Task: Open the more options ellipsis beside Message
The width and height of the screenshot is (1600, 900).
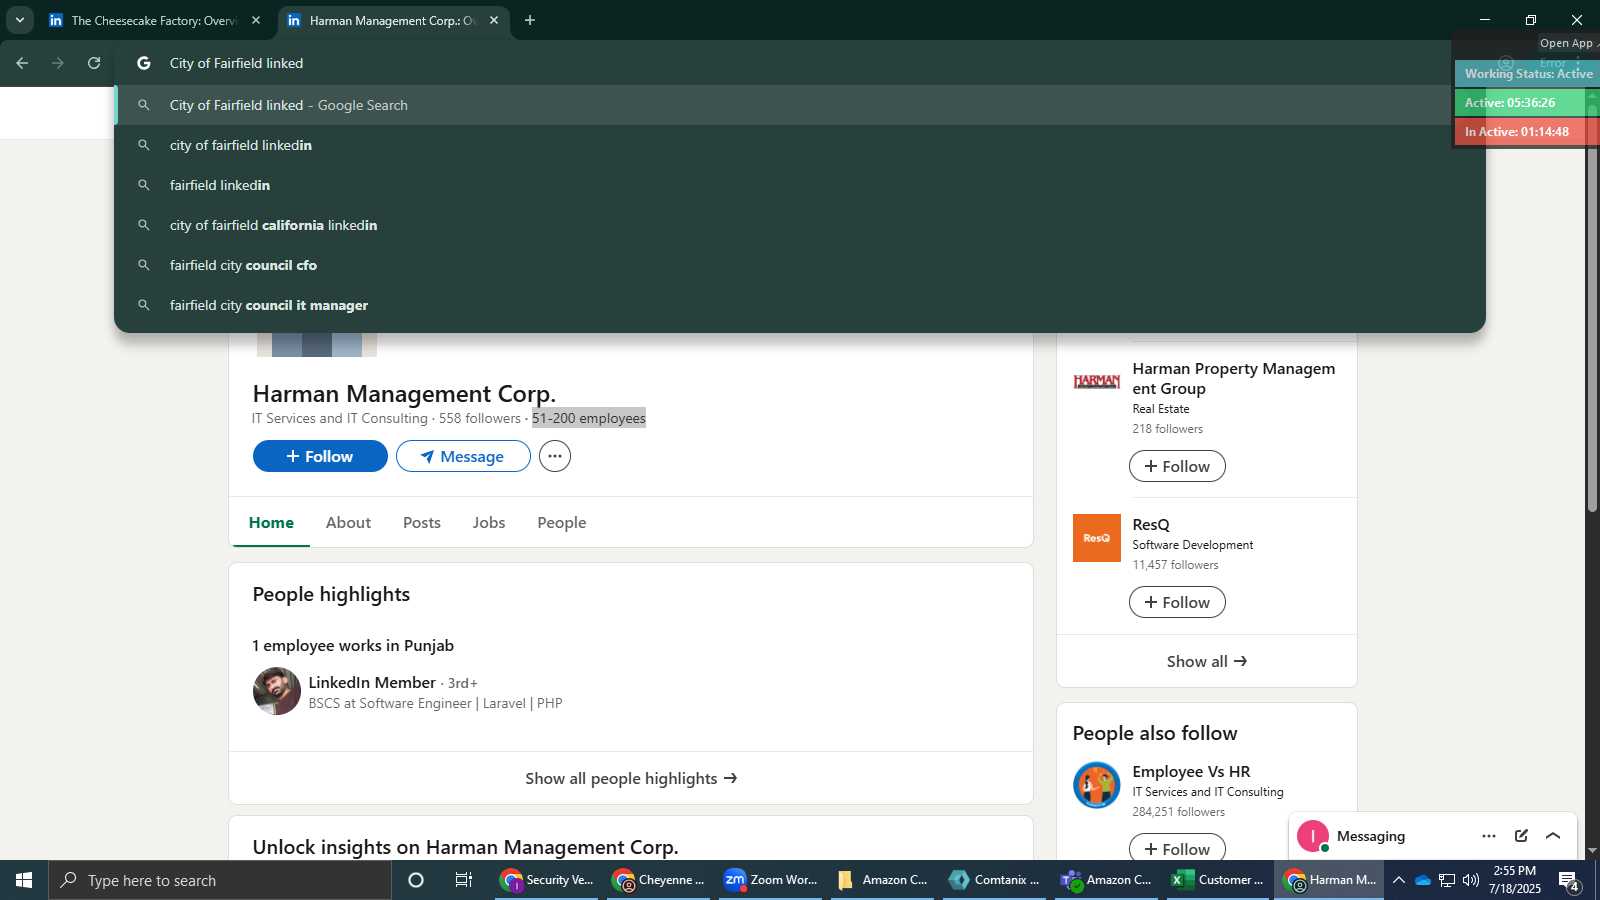Action: 555,456
